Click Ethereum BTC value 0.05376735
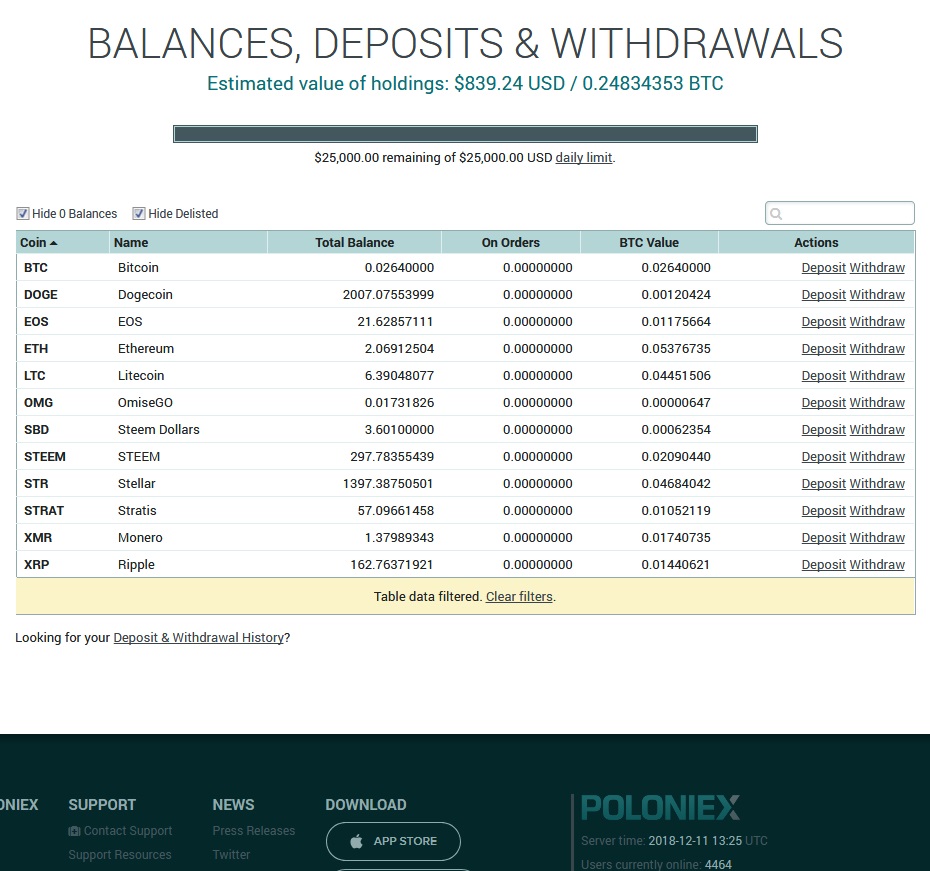Viewport: 930px width, 871px height. pos(676,349)
